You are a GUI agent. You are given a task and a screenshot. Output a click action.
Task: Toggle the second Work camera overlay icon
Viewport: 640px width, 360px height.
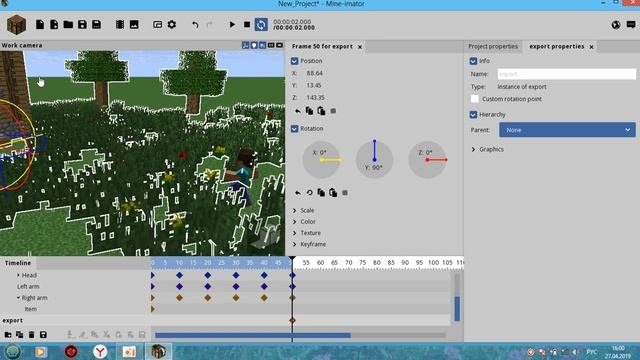254,45
